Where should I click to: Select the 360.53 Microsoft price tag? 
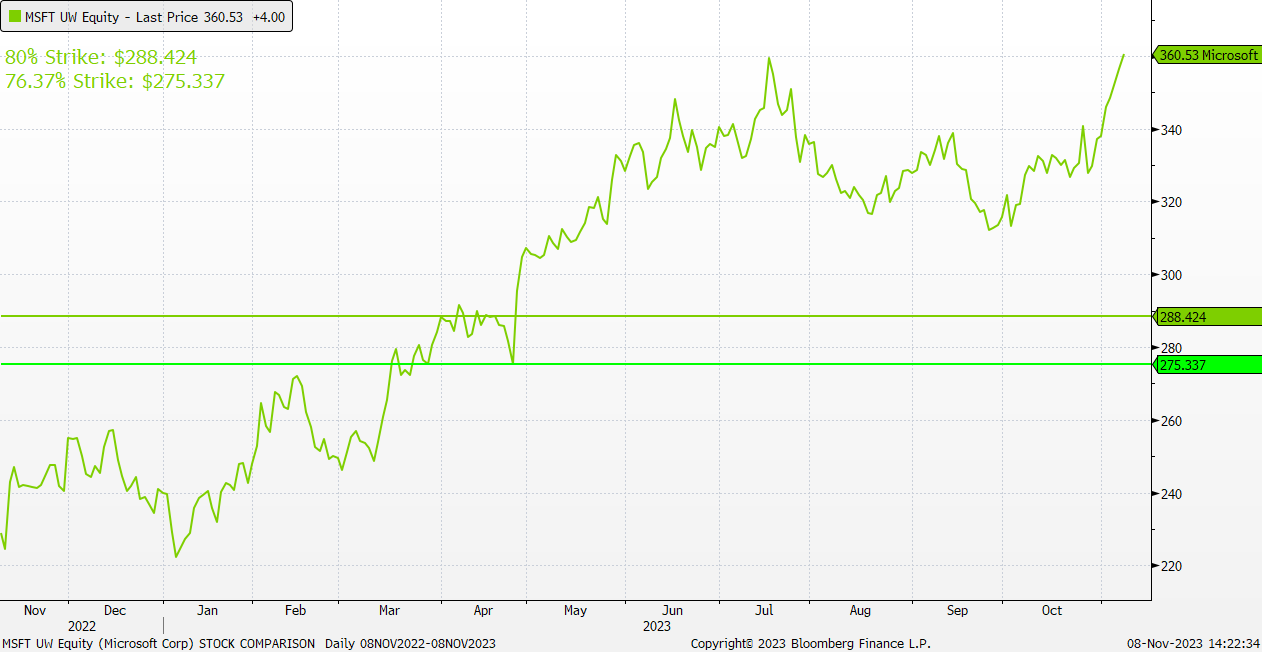tap(1206, 55)
